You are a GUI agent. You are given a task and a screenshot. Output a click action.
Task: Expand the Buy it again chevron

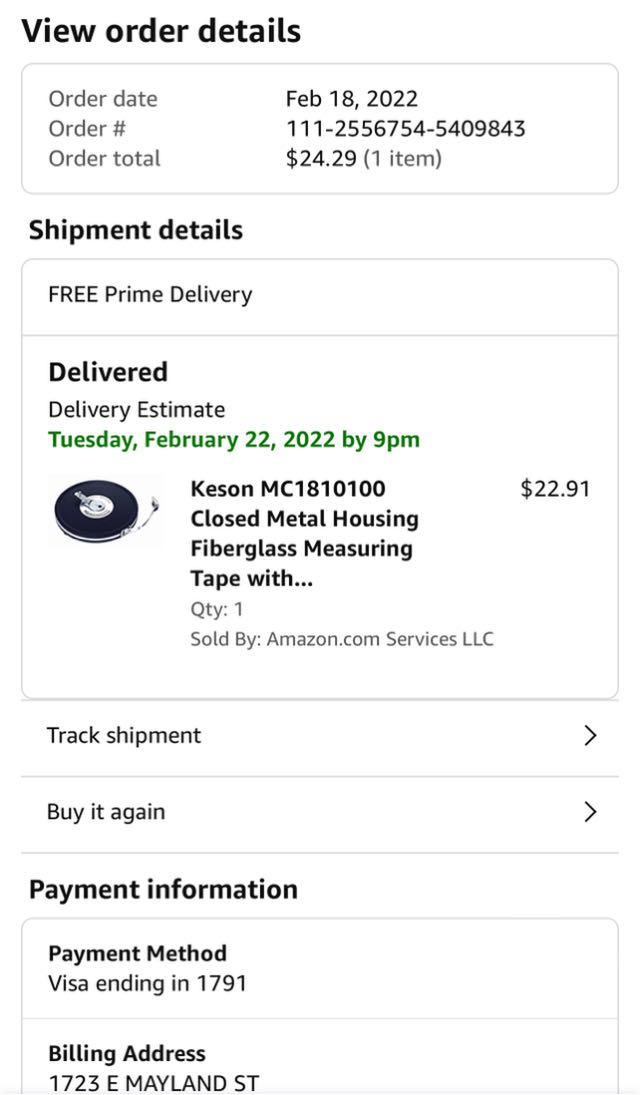[x=590, y=812]
